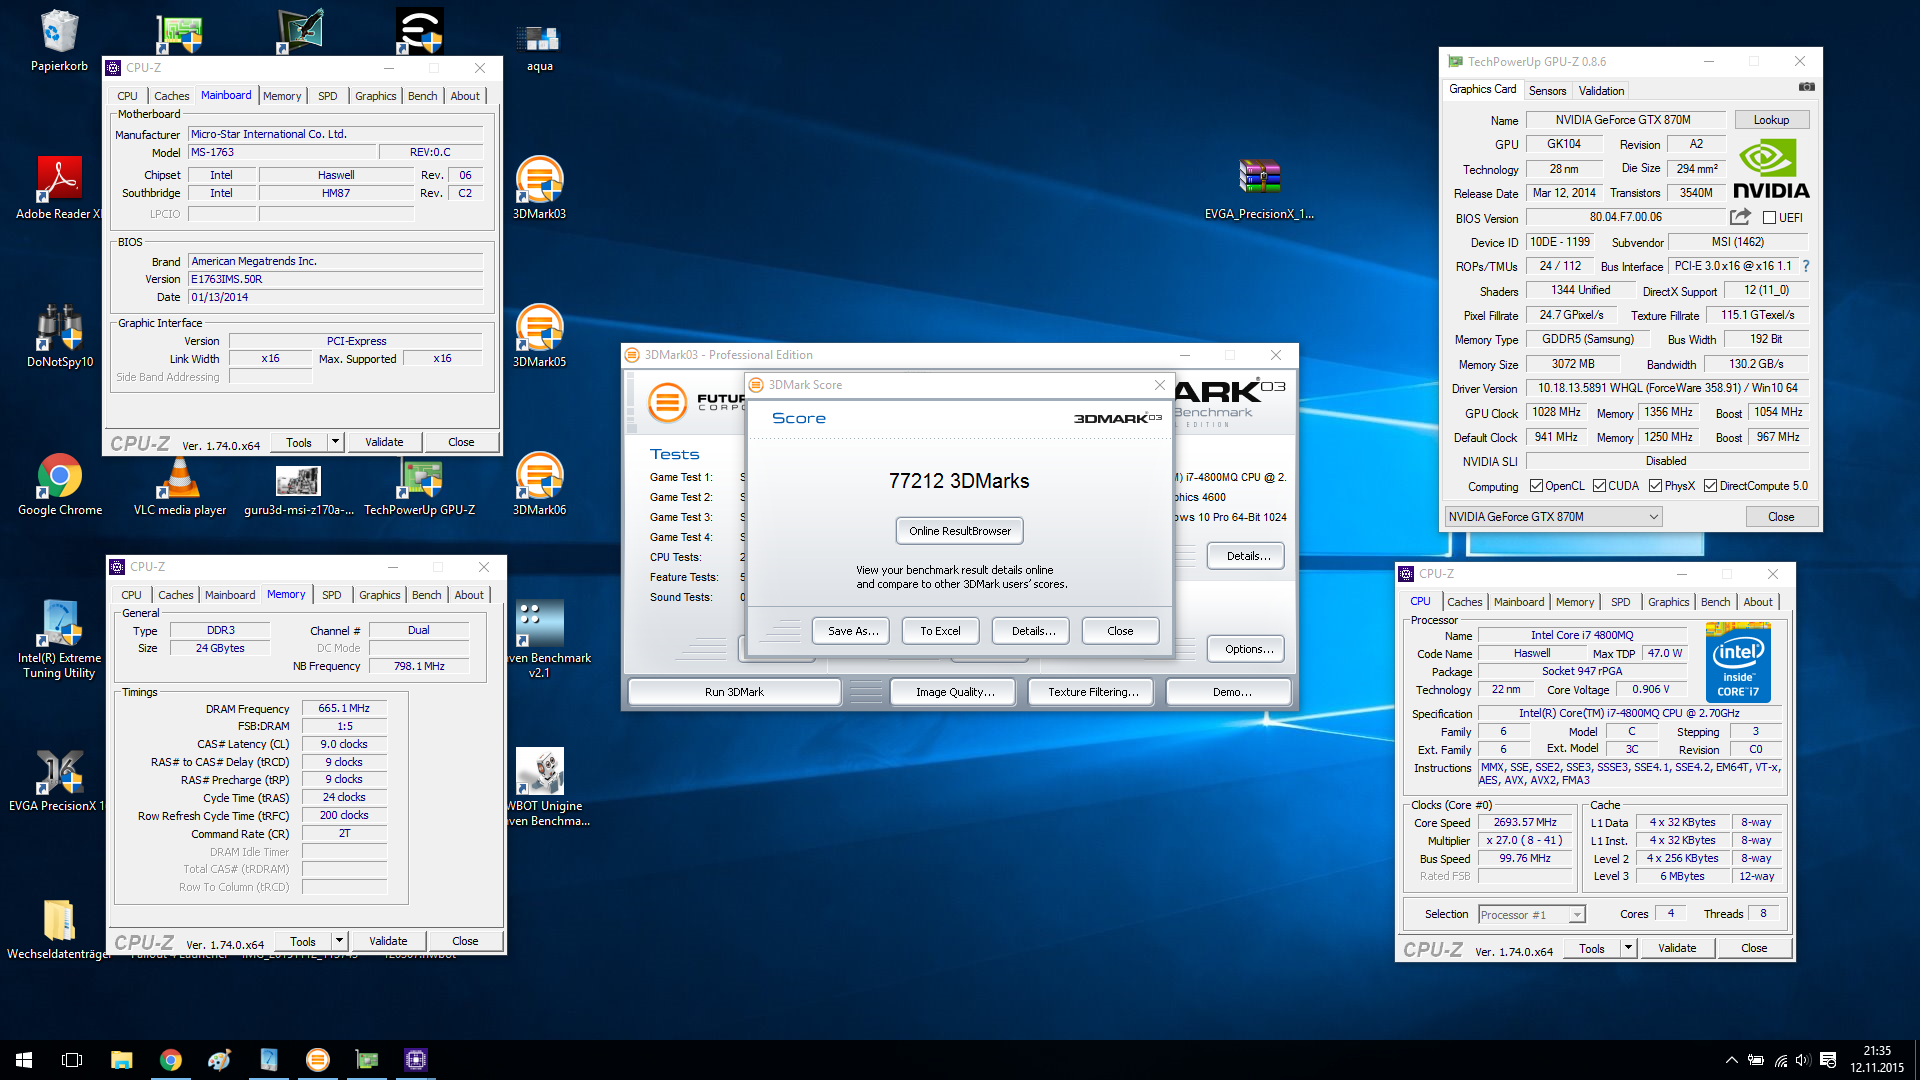Open Tools dropdown arrow in Mainboard CPU-Z window
The image size is (1920, 1080).
[335, 442]
